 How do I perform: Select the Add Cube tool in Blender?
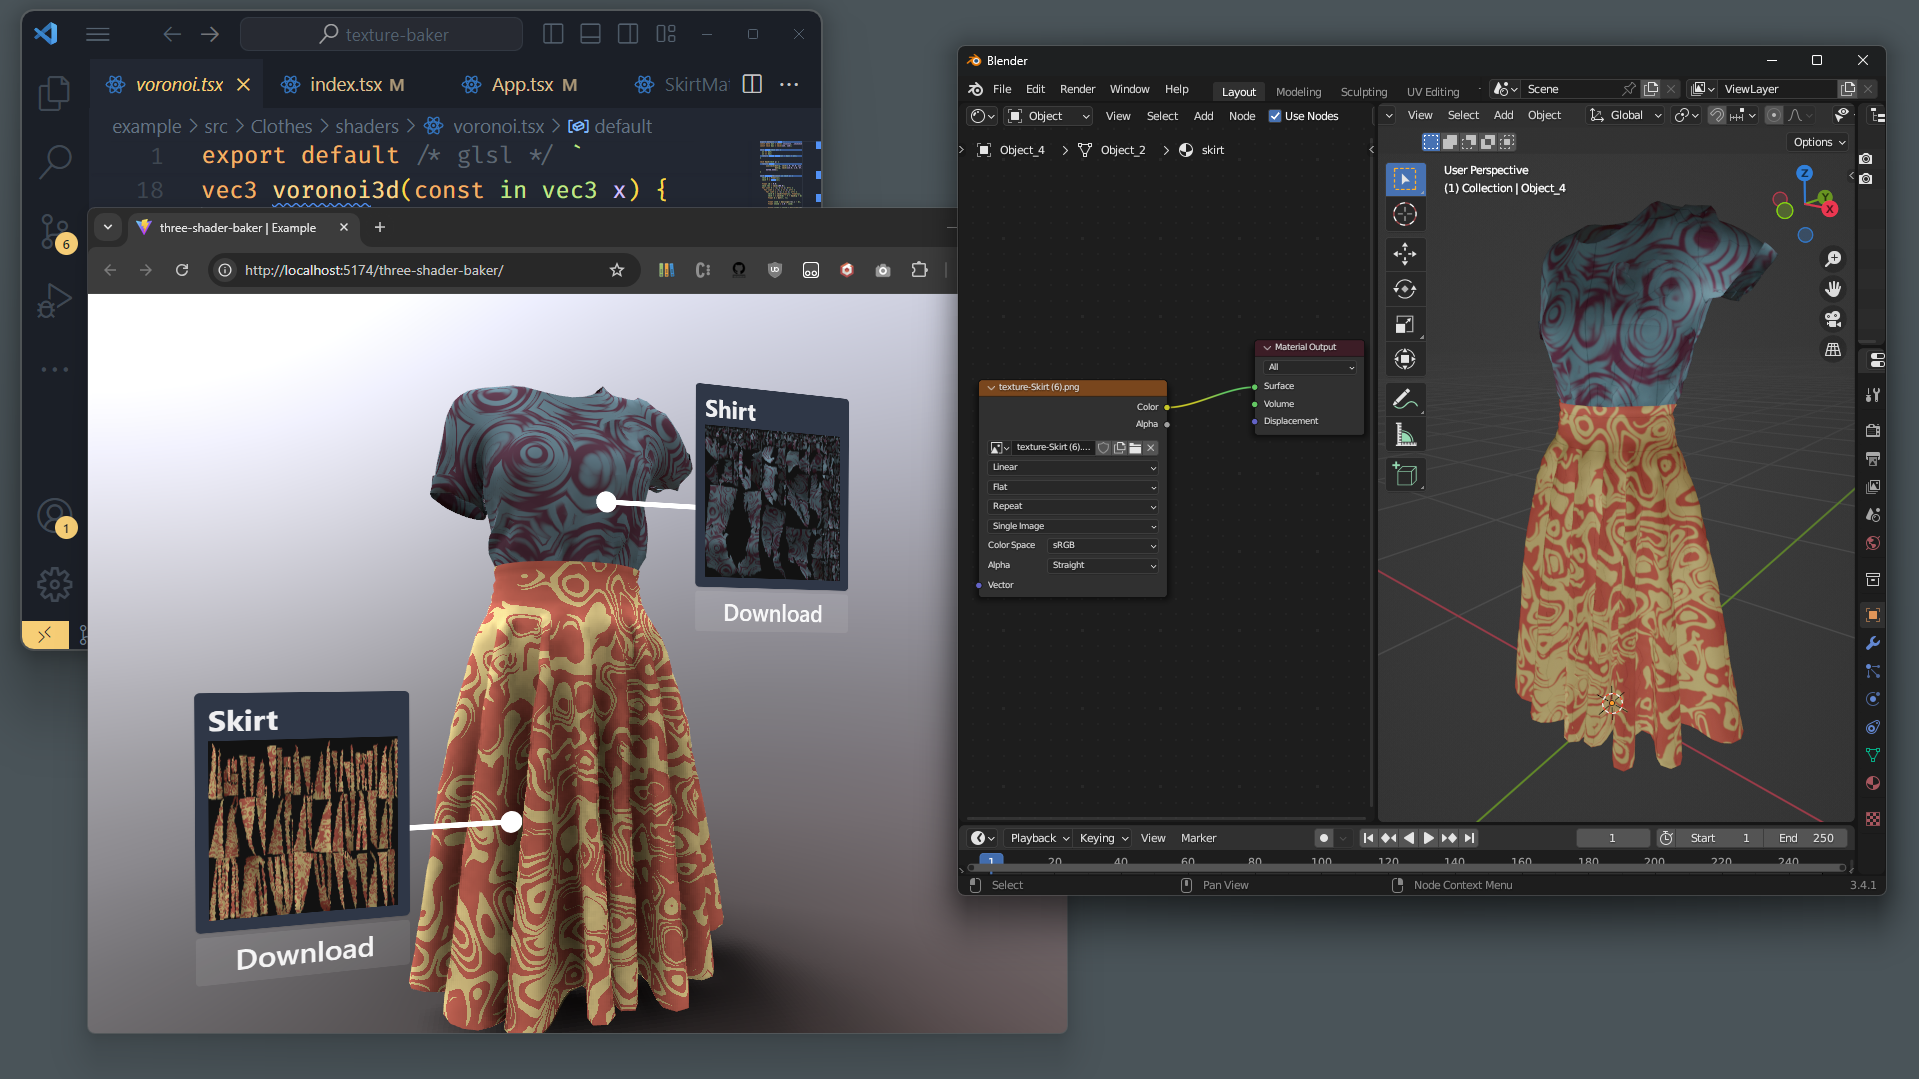[x=1405, y=474]
